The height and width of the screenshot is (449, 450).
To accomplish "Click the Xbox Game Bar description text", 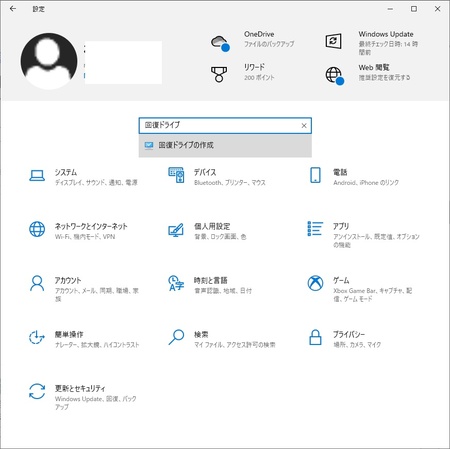I will [x=373, y=295].
